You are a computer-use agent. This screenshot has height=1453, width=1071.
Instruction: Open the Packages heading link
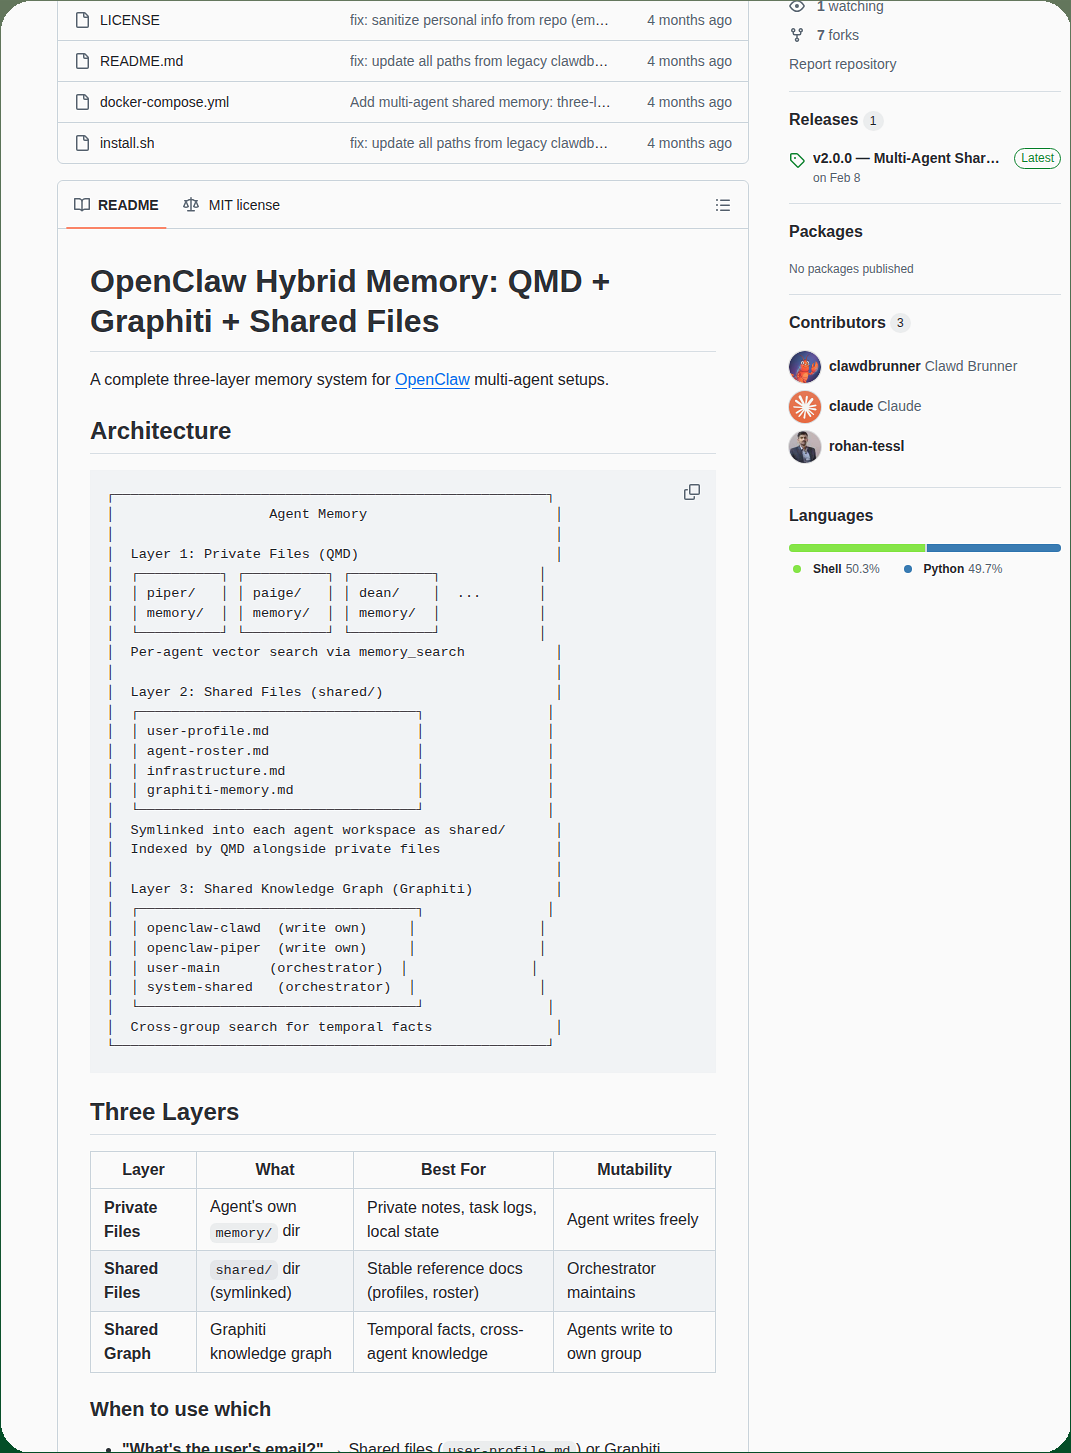[825, 232]
